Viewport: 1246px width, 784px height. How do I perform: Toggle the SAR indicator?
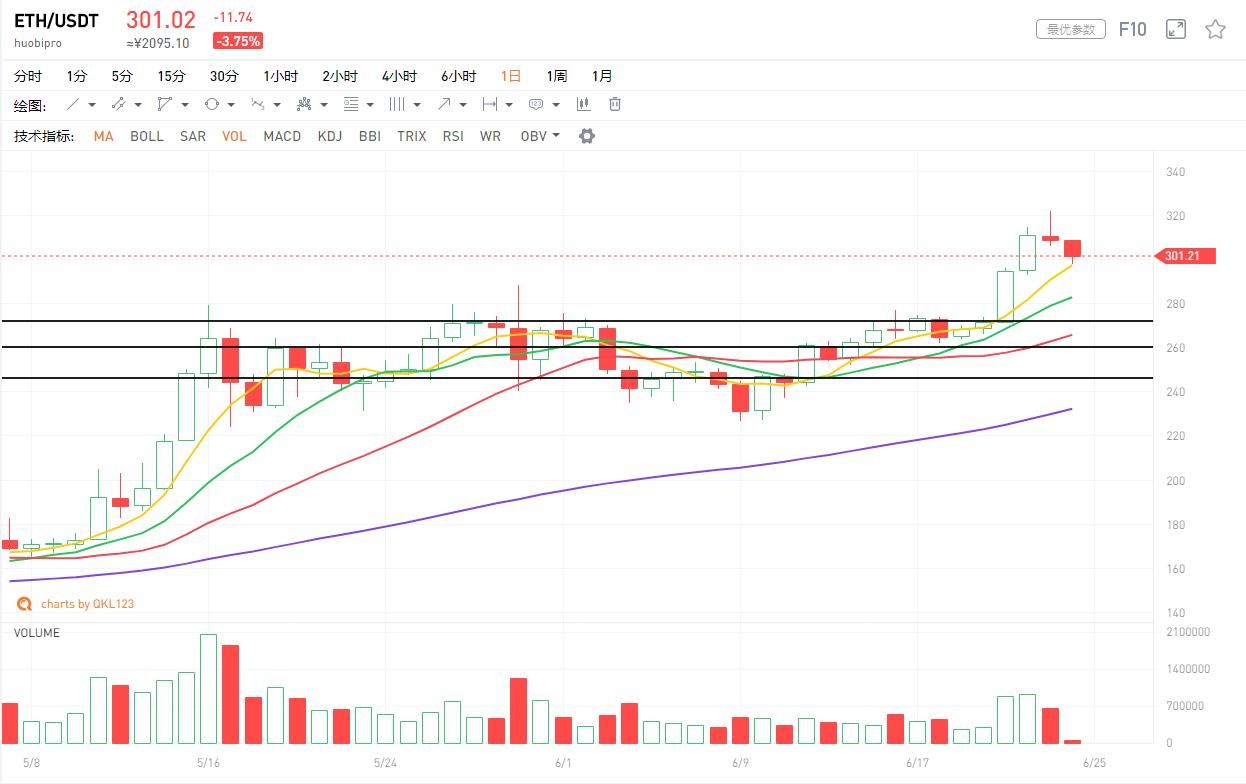point(193,136)
